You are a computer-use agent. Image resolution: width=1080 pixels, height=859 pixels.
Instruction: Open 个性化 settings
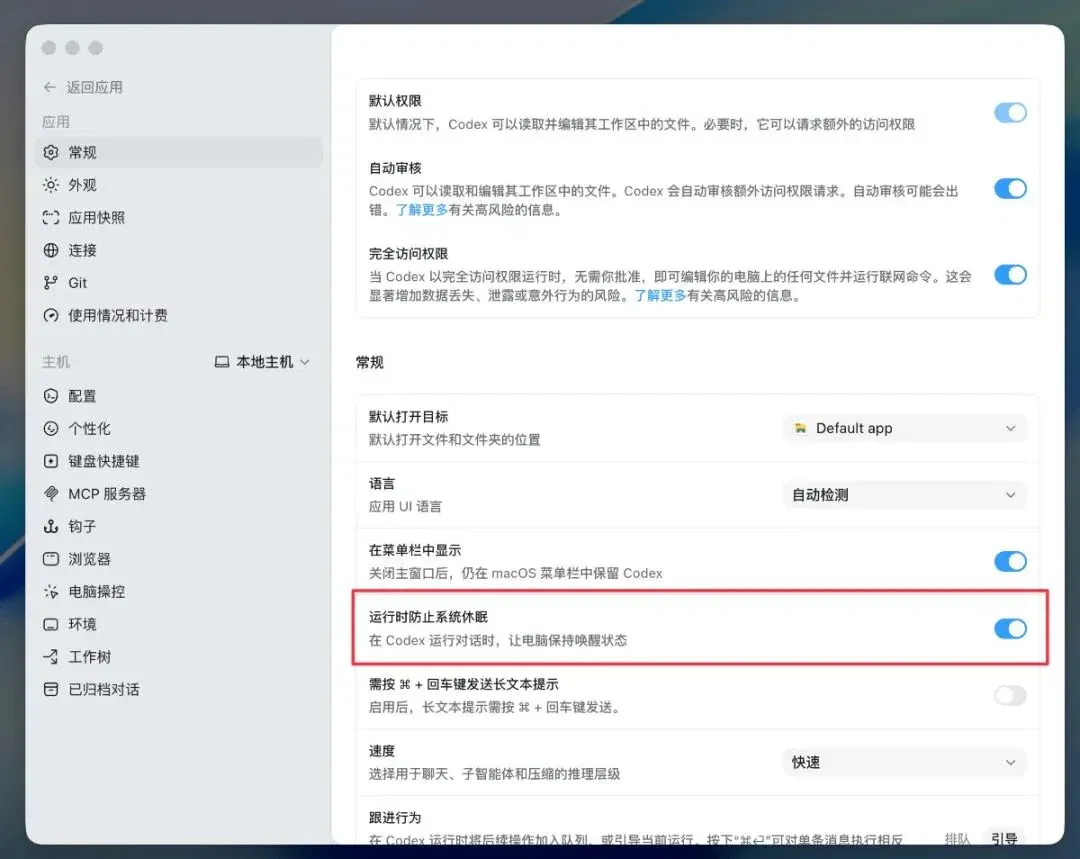coord(178,428)
